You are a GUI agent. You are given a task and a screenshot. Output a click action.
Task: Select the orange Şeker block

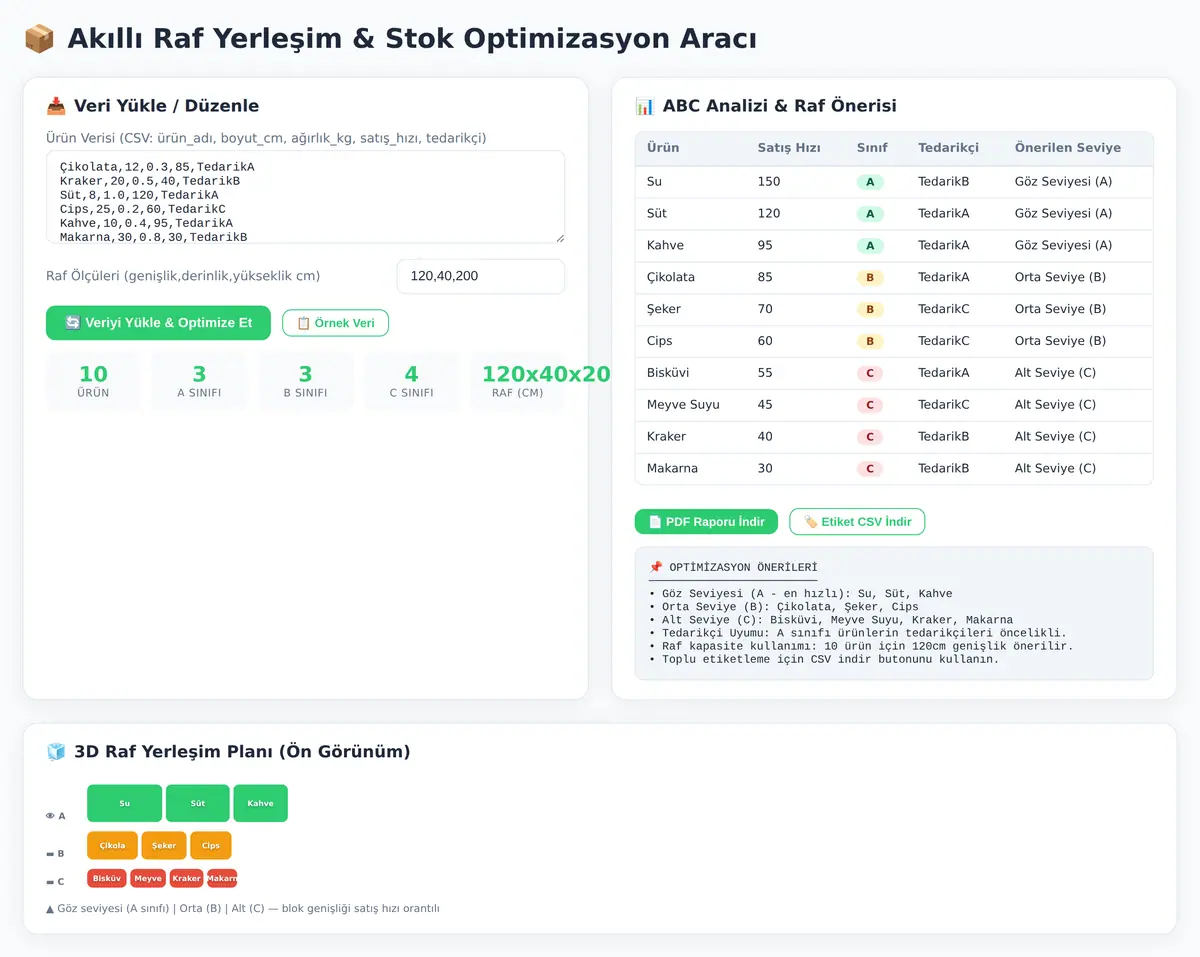coord(164,845)
